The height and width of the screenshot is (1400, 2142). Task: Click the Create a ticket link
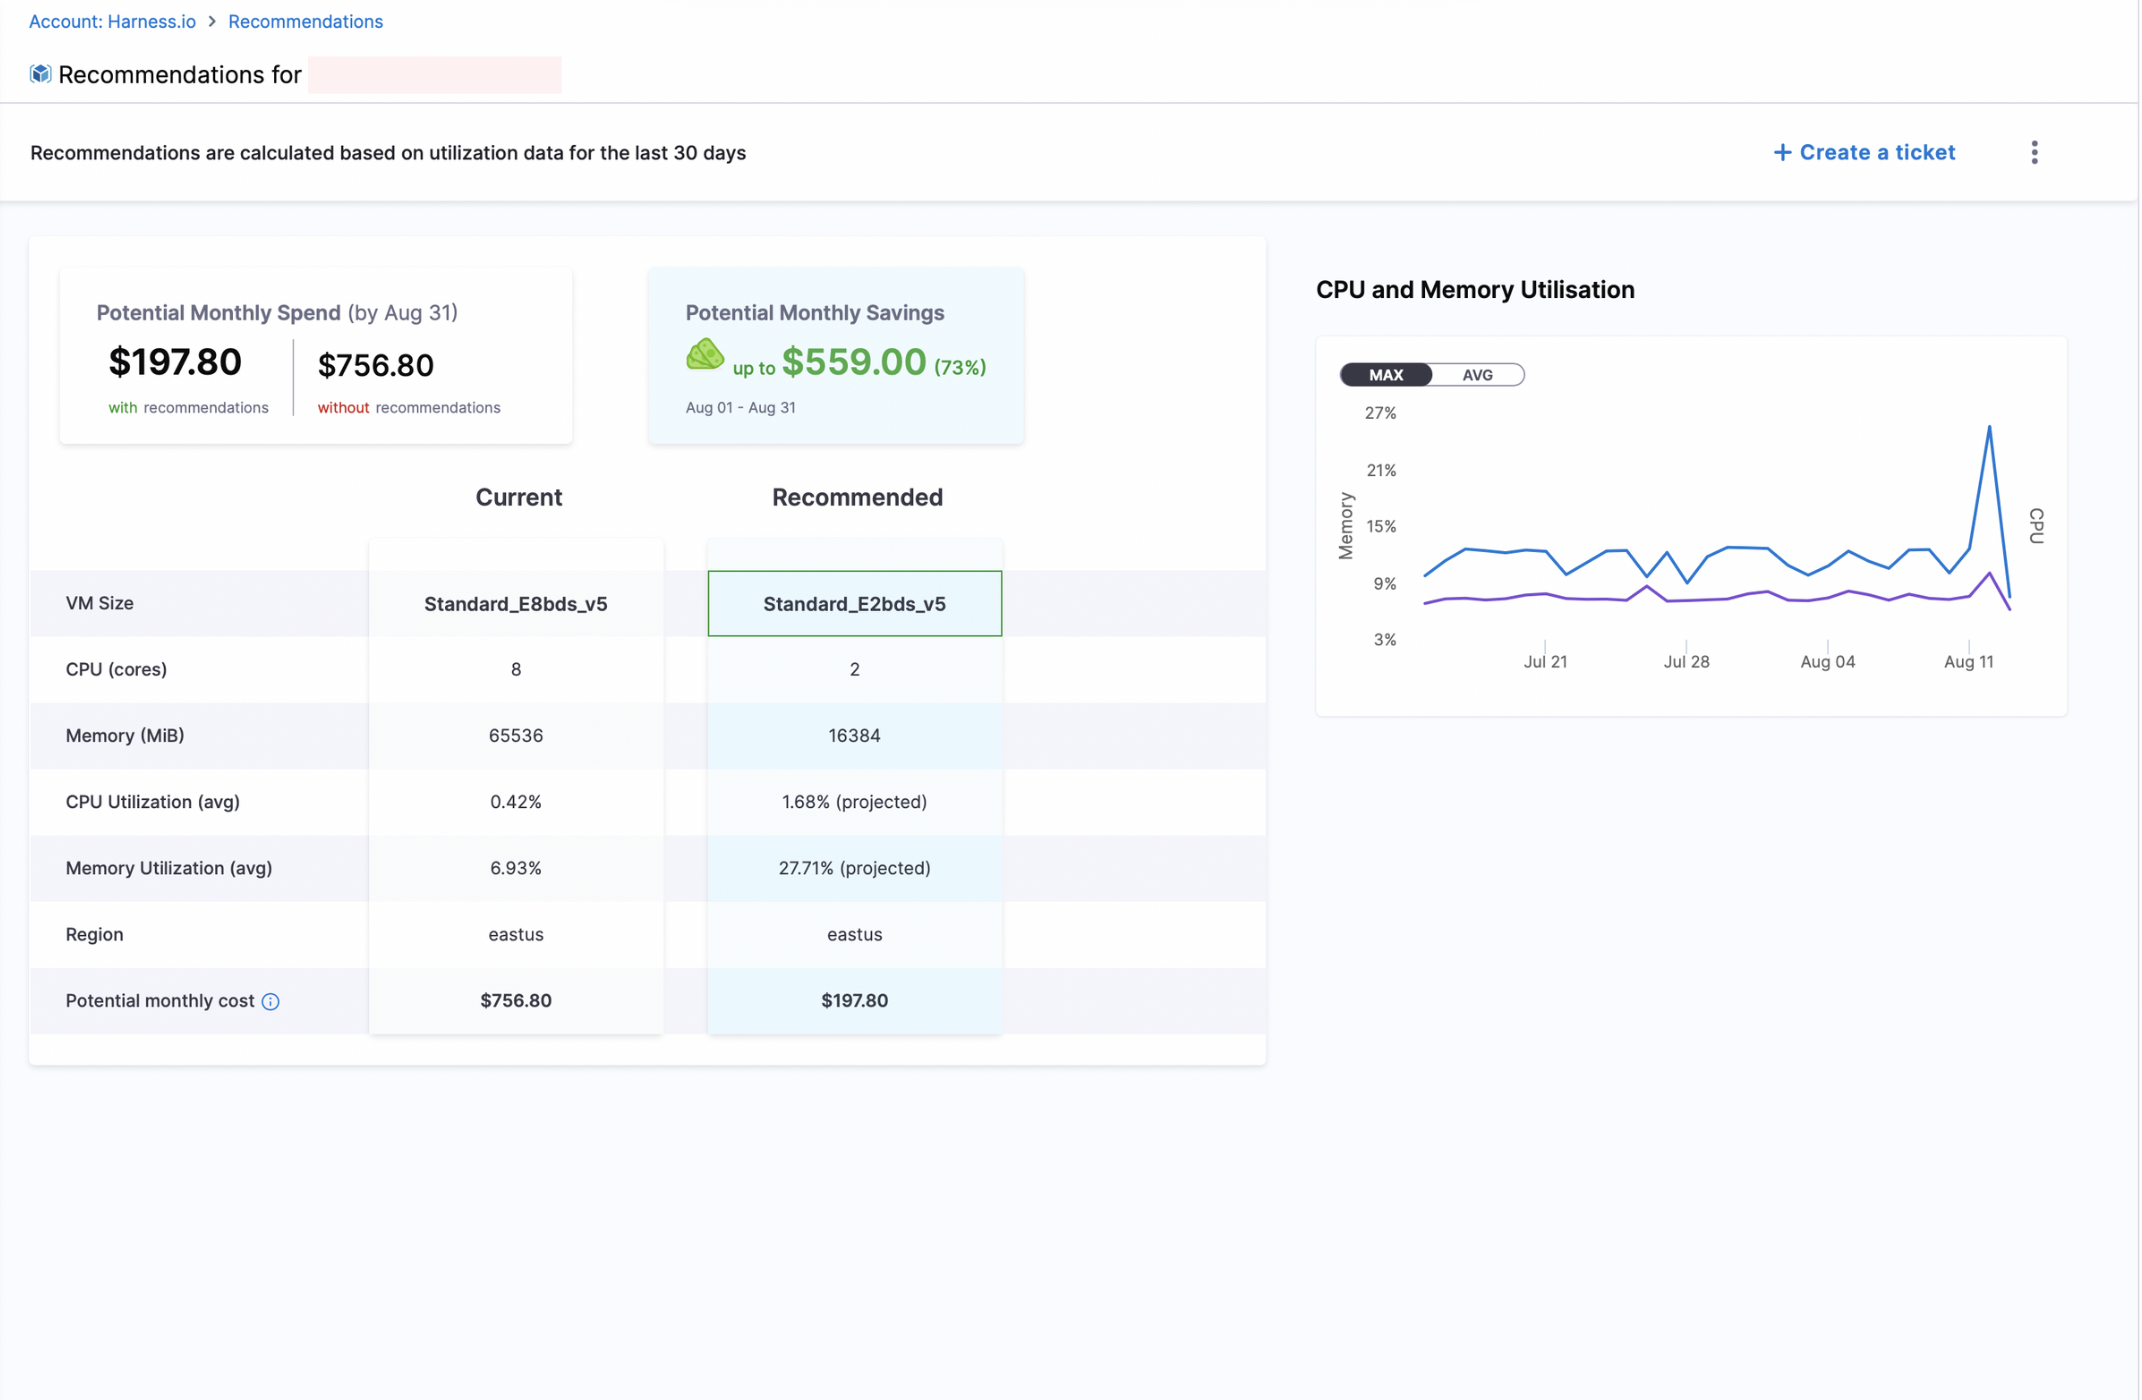click(x=1876, y=152)
